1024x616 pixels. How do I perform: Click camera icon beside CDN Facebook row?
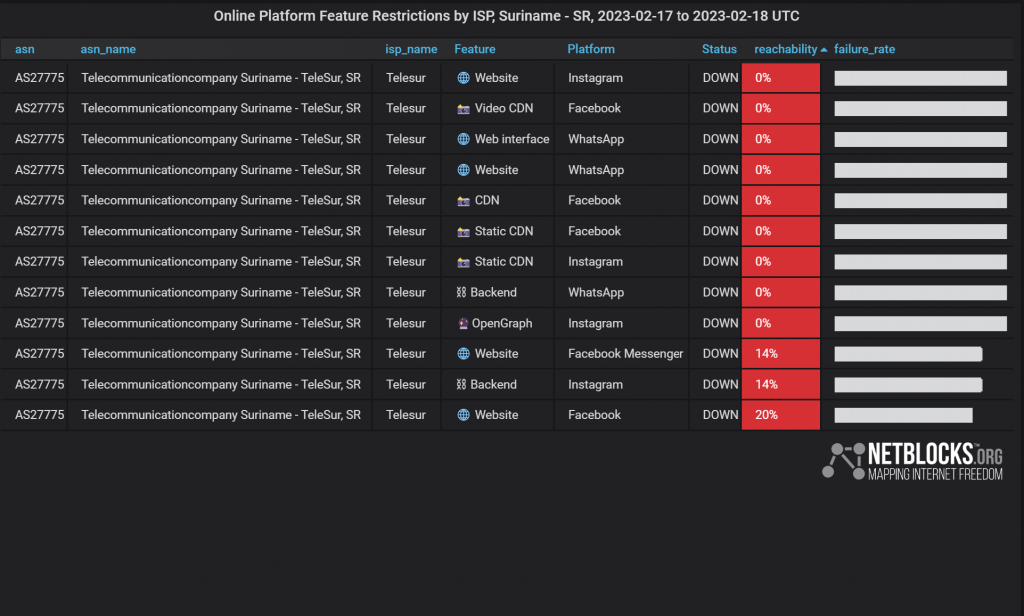coord(463,201)
